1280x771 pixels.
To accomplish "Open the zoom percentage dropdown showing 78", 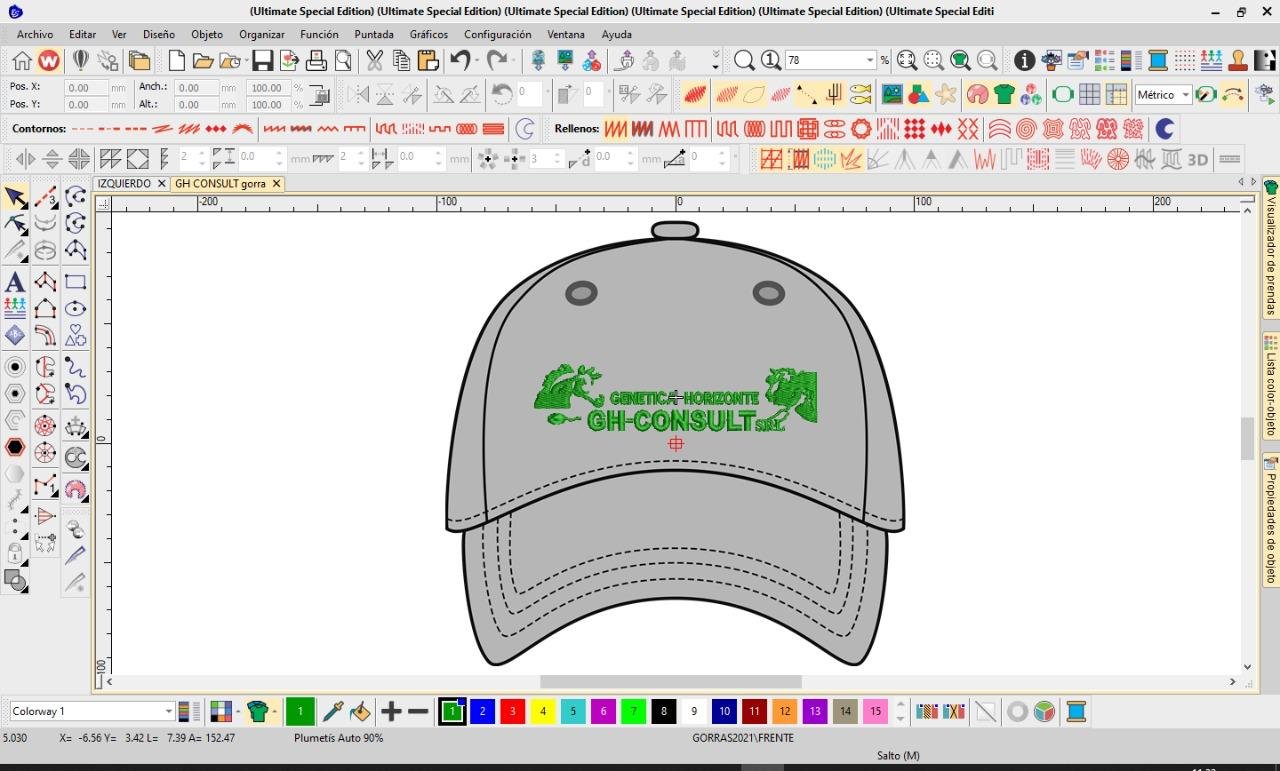I will point(869,61).
